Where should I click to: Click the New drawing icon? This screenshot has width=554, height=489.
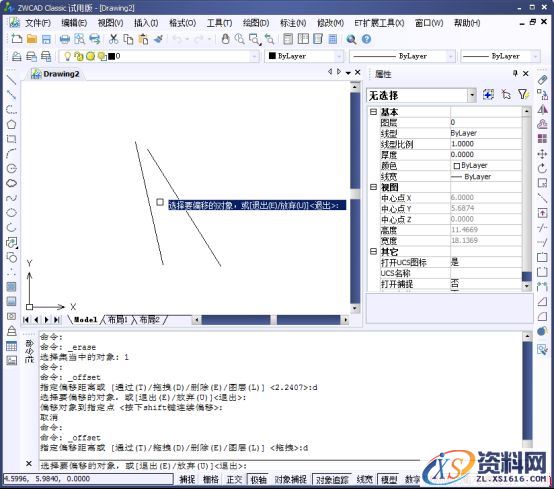tap(16, 39)
